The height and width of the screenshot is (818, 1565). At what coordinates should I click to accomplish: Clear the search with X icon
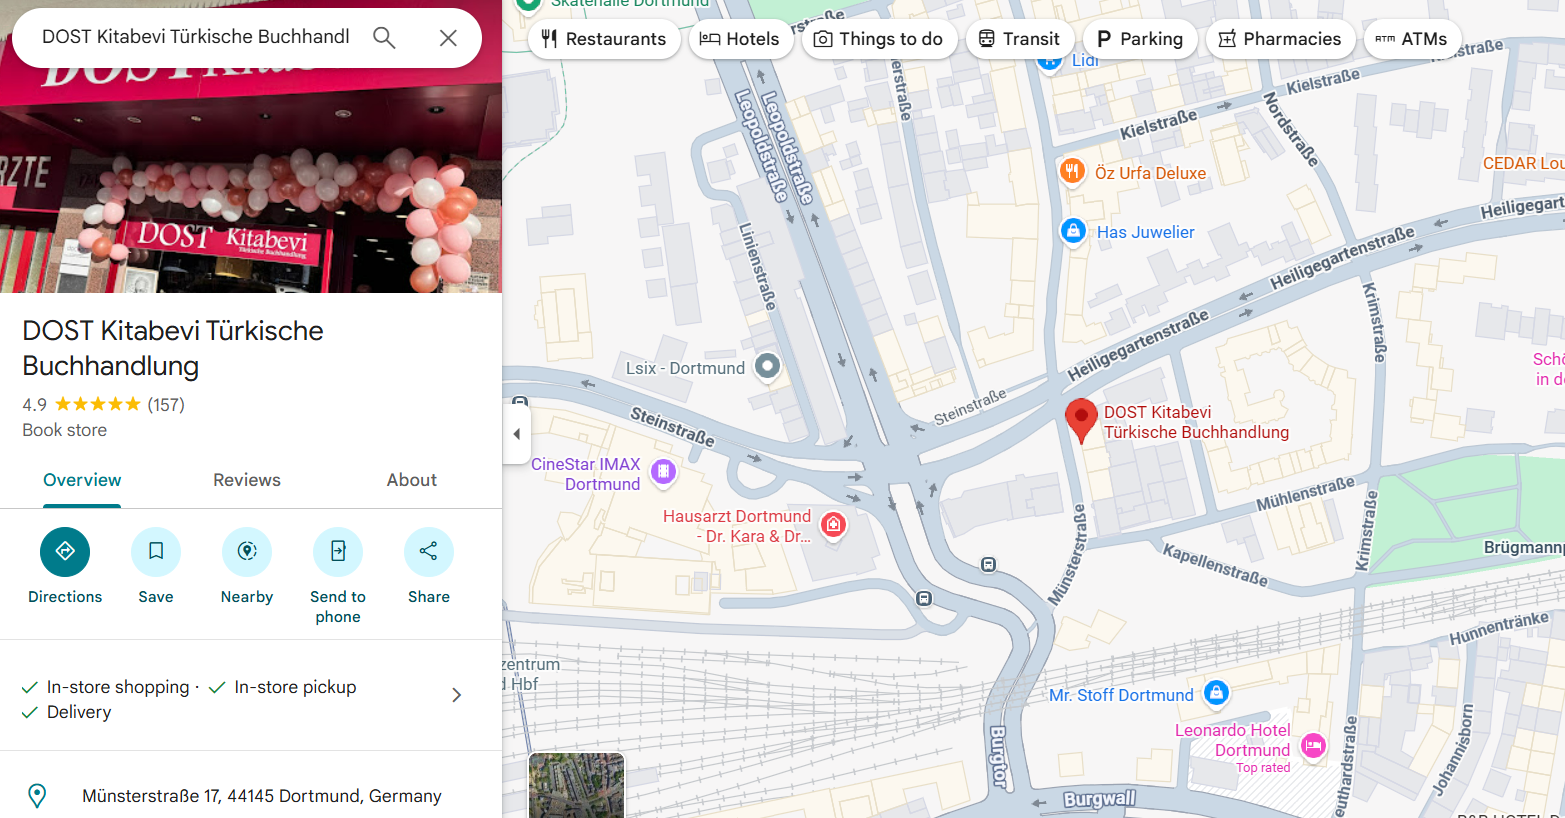[448, 38]
